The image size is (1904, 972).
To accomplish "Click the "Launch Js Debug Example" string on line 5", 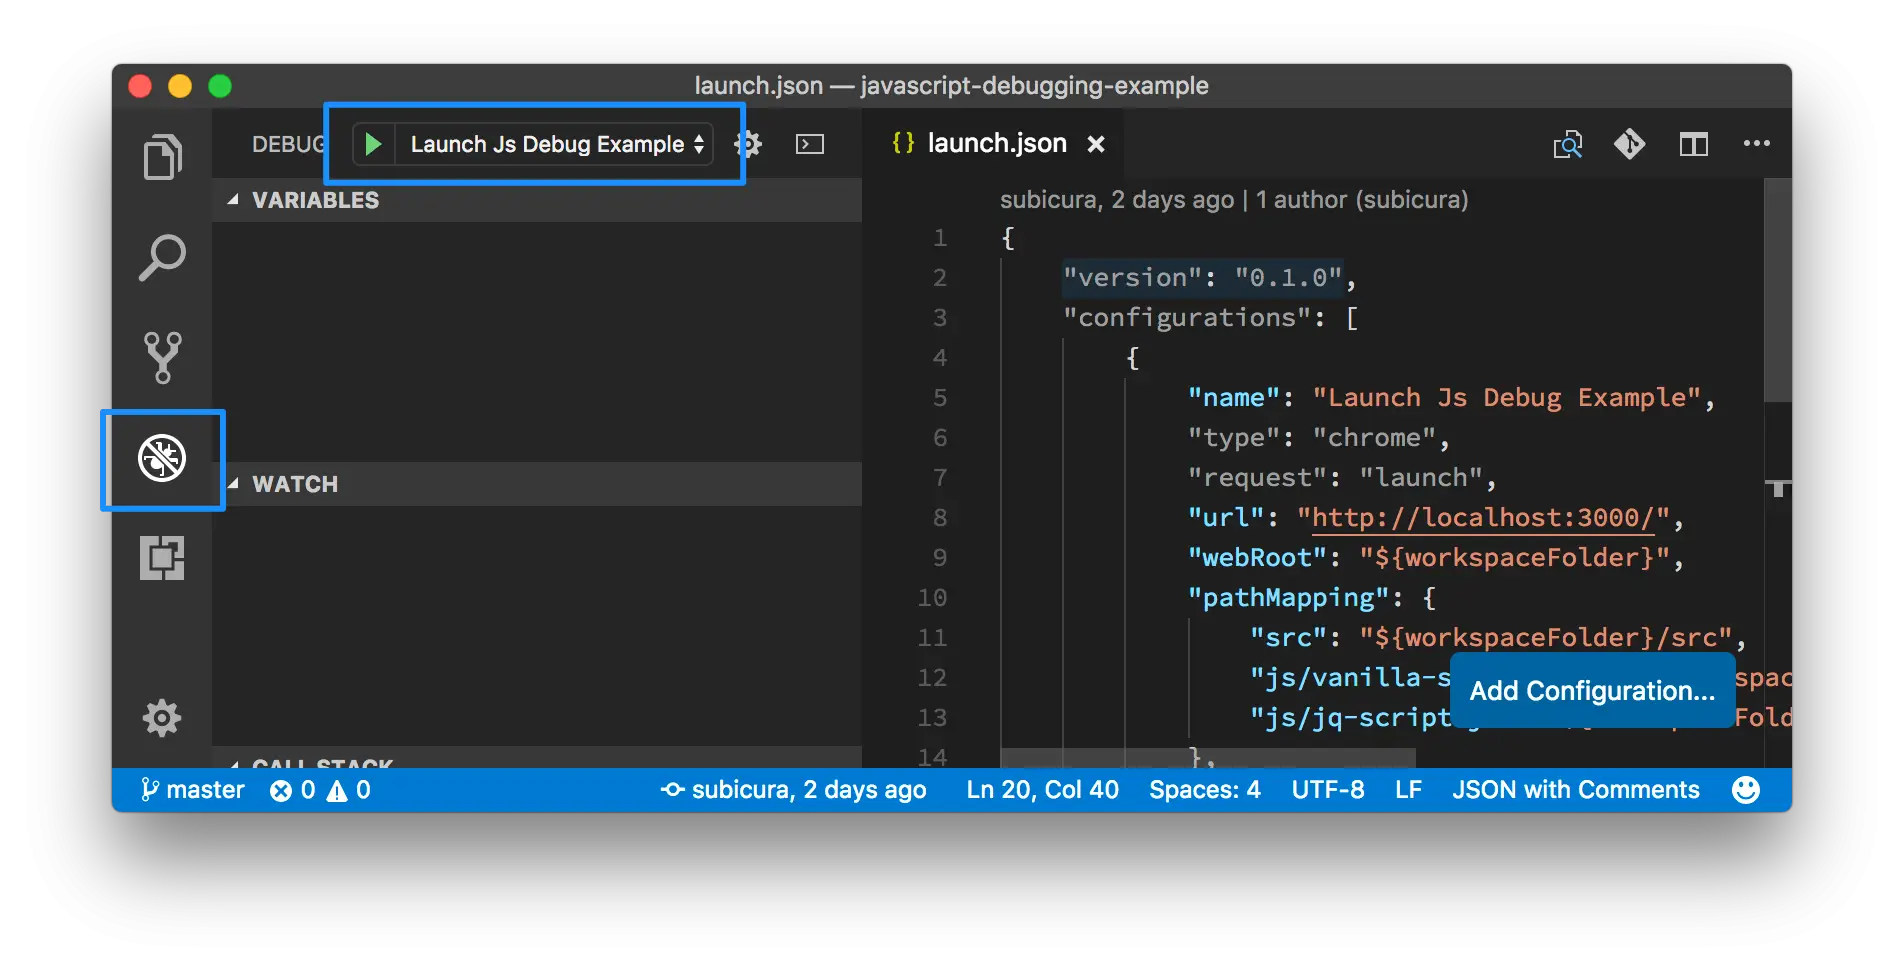I will coord(1506,397).
